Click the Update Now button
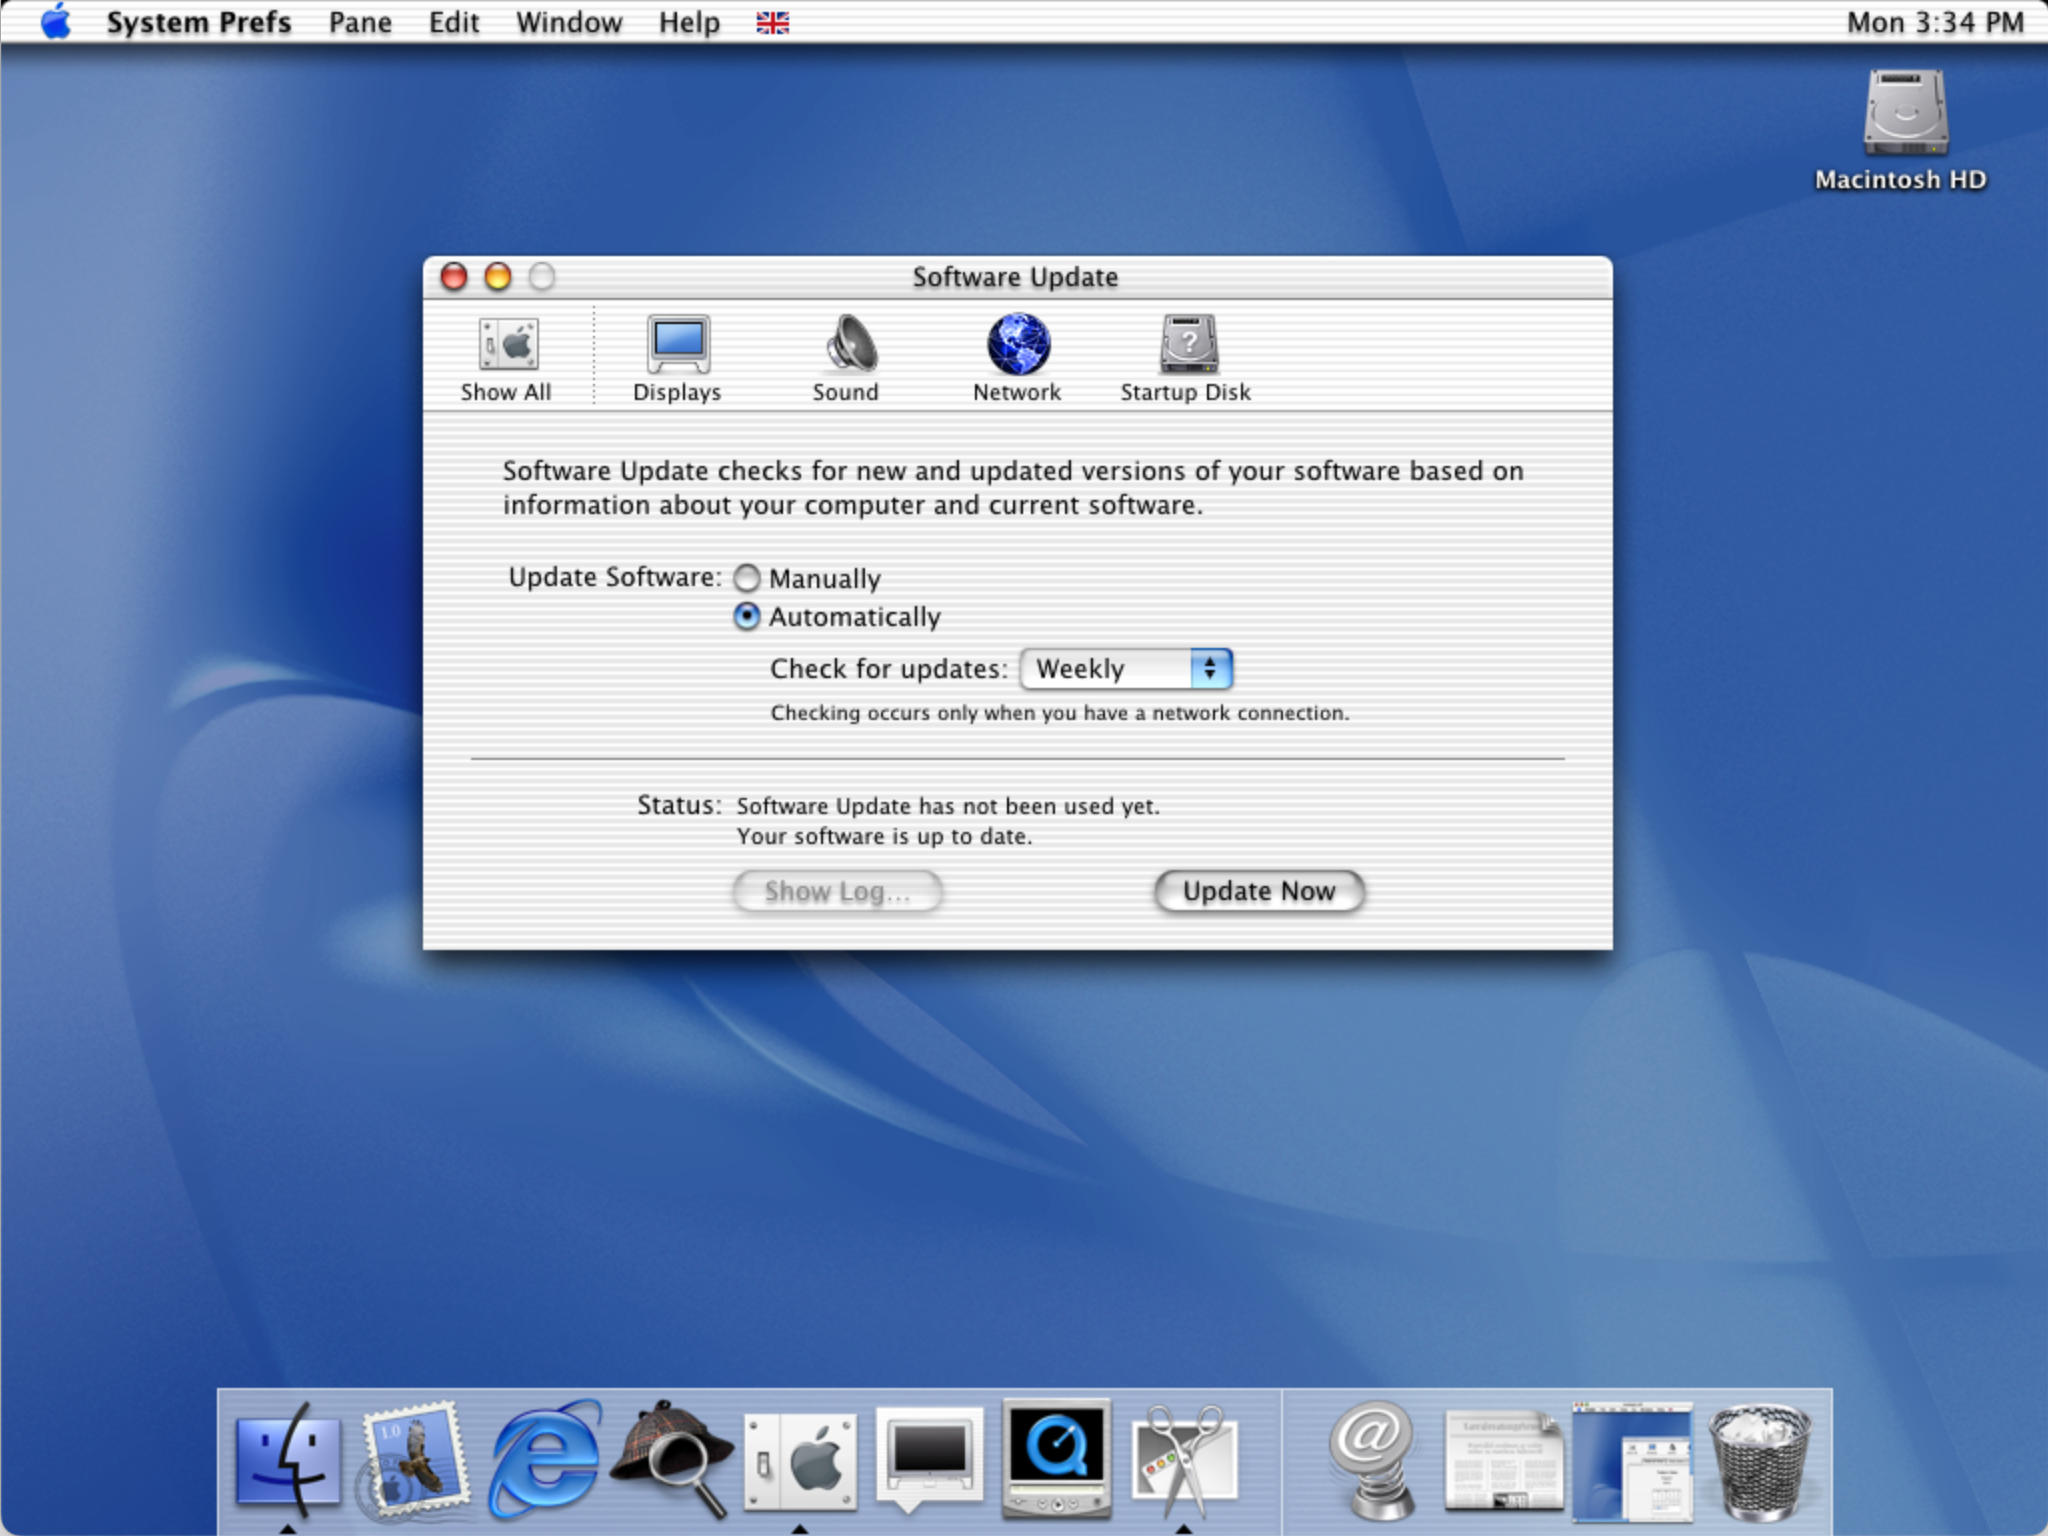Viewport: 2048px width, 1536px height. coord(1259,891)
